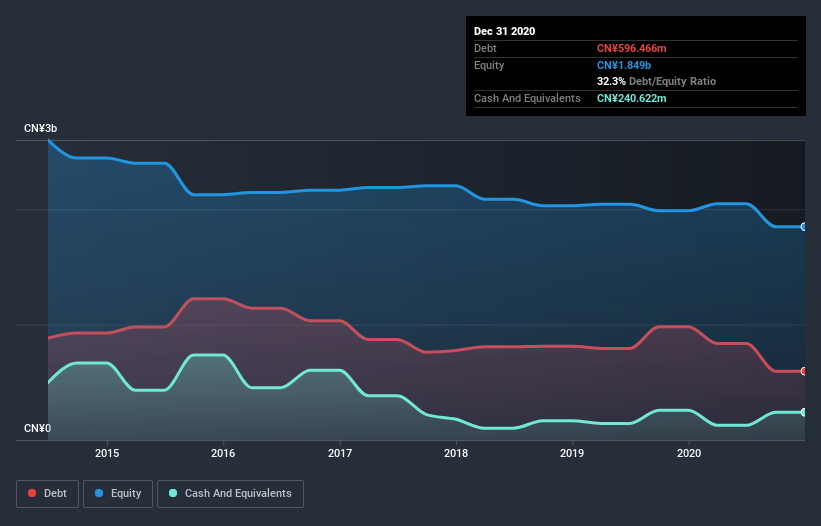Click the Debt row label in tooltip
The width and height of the screenshot is (821, 526).
485,49
